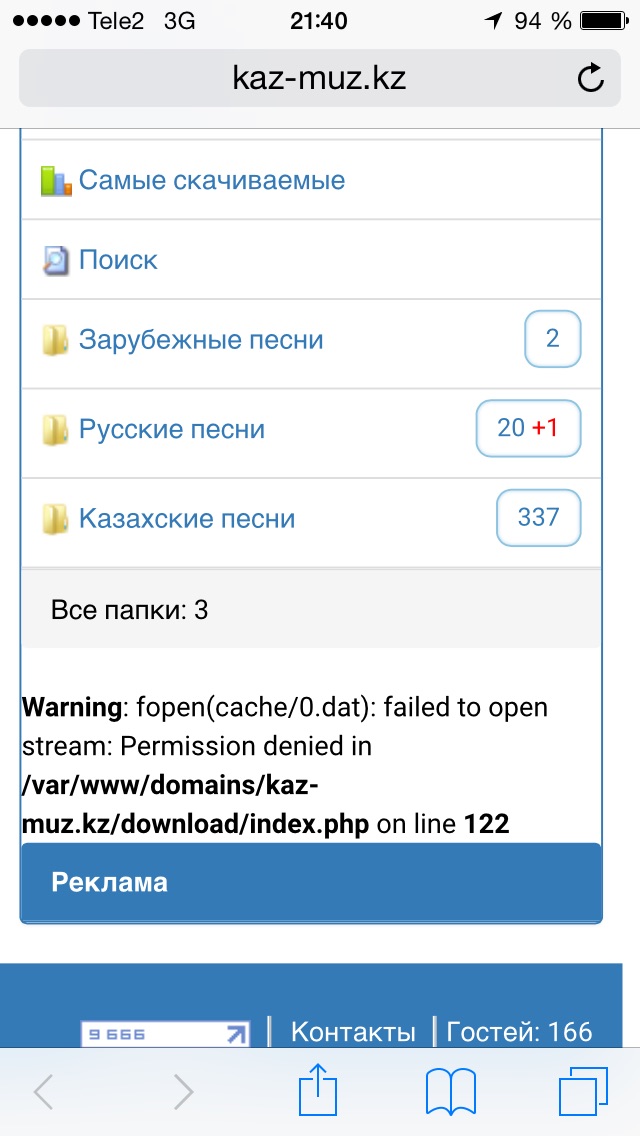Tap the search magnifier icon beside Поиск
640x1136 pixels.
[55, 261]
